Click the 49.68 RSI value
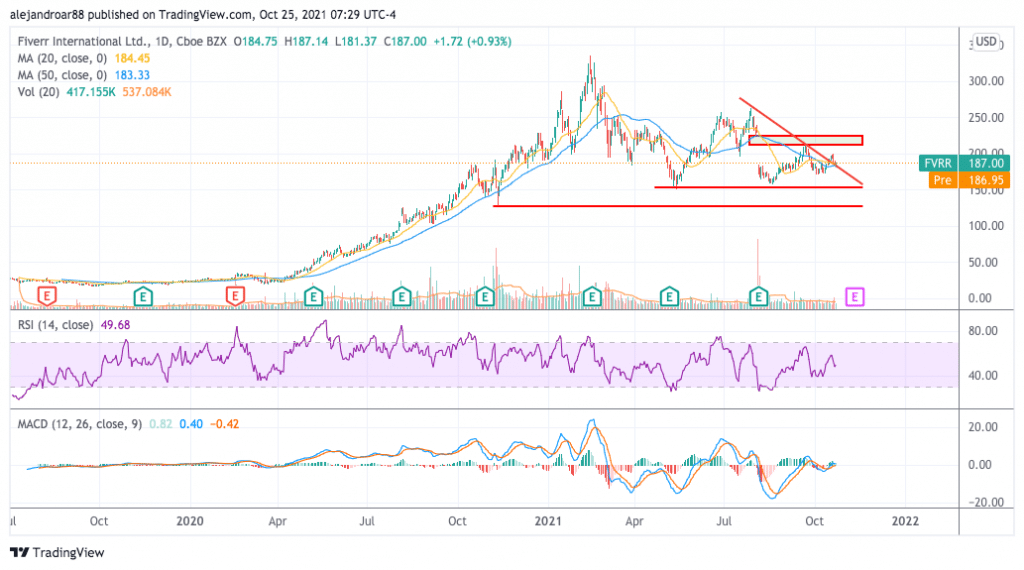 coord(115,325)
